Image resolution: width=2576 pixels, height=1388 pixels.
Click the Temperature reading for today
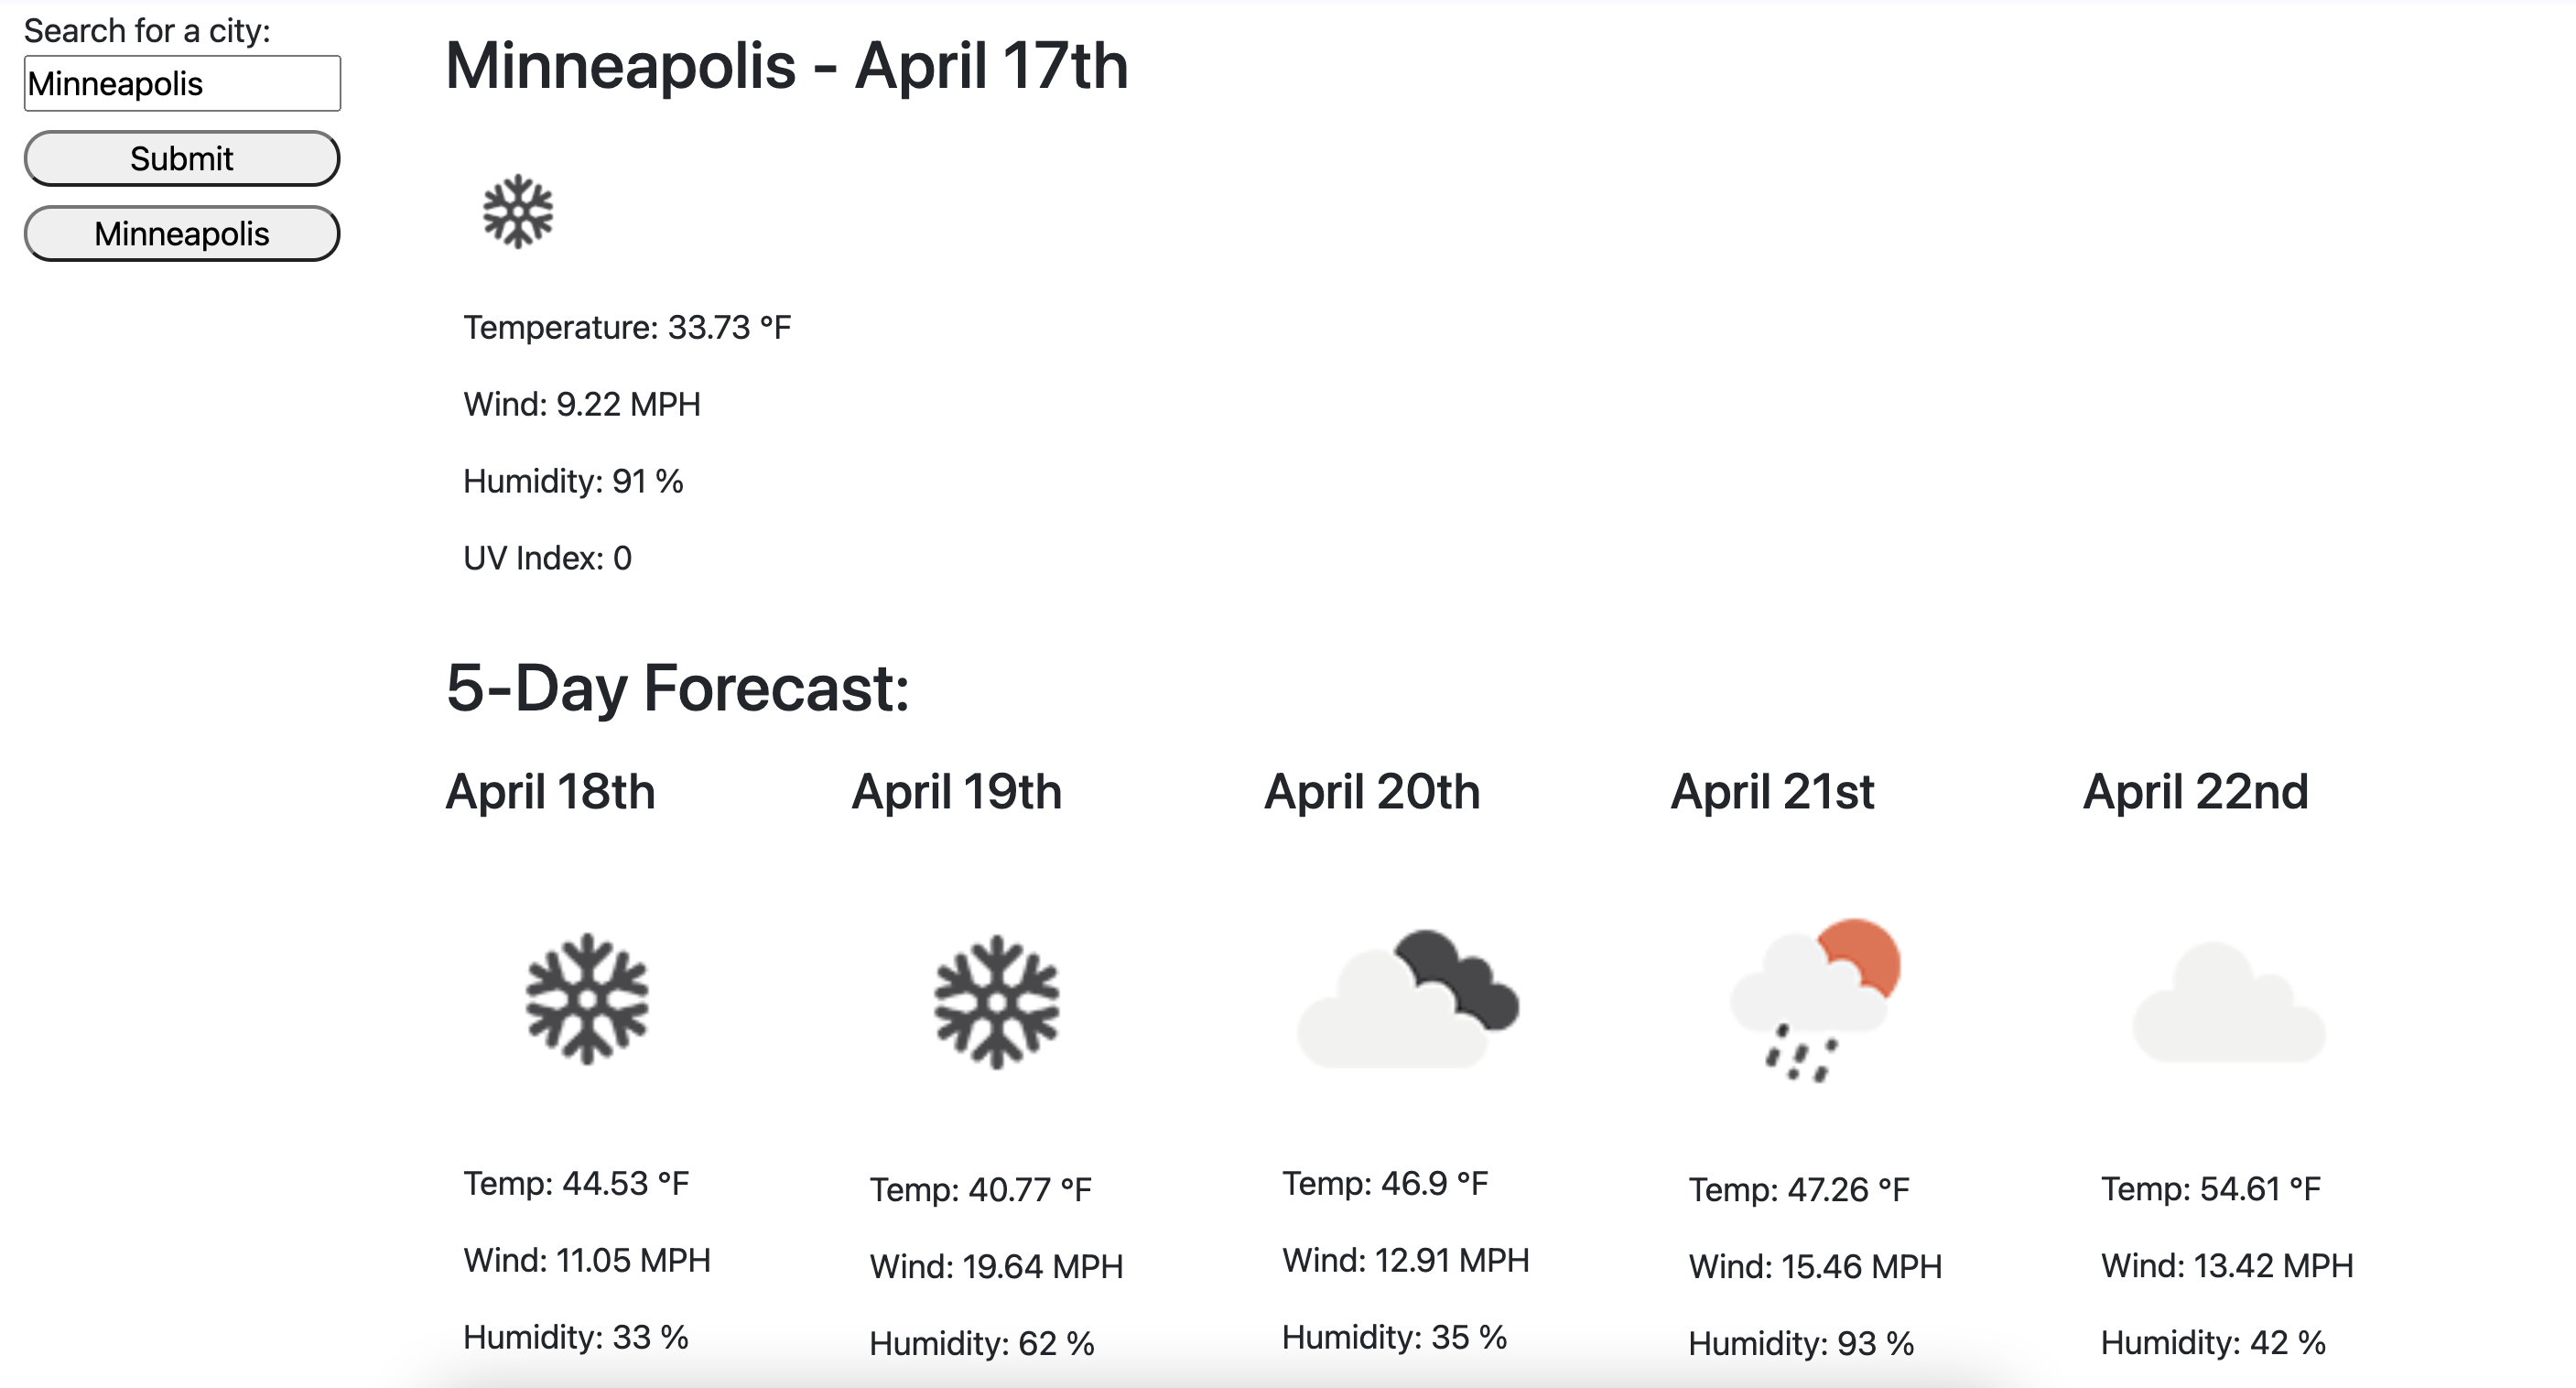(627, 325)
